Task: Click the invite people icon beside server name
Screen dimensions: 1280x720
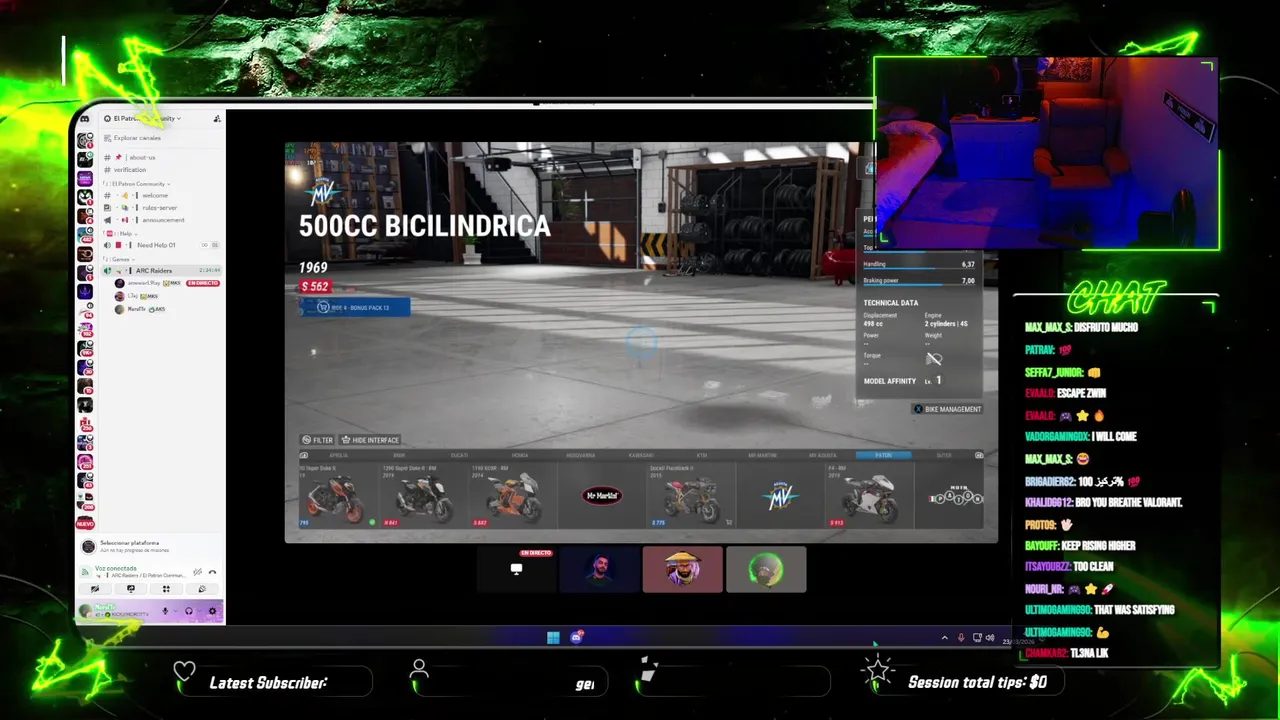Action: [x=217, y=119]
